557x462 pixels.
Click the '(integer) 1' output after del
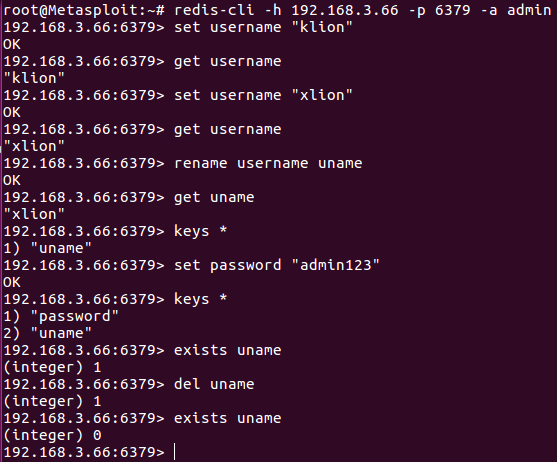[52, 401]
